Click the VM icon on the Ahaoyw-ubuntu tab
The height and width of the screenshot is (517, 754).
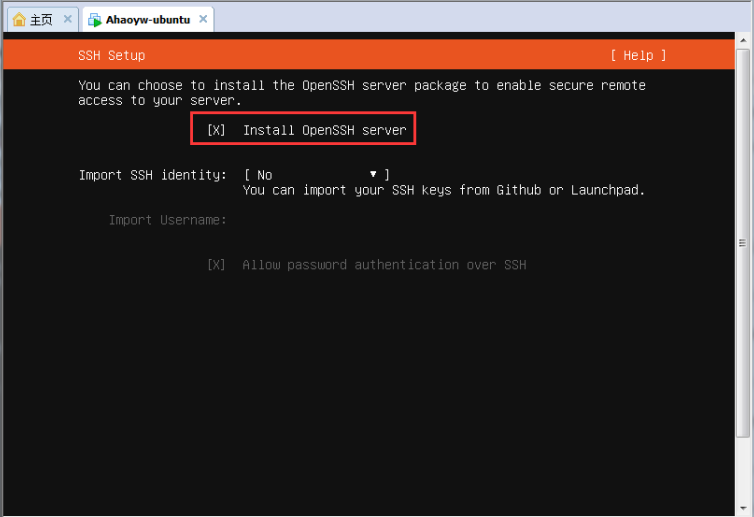94,20
